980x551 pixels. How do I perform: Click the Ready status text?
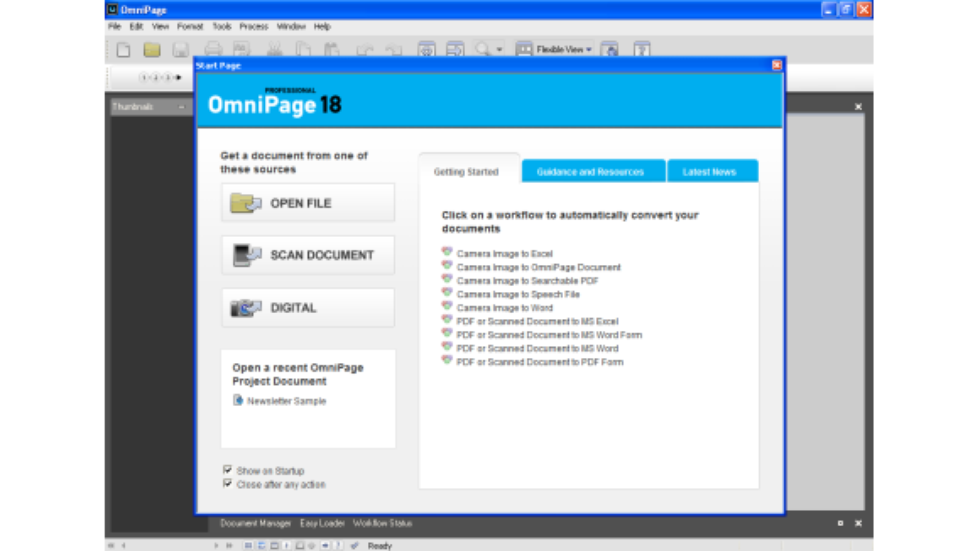coord(380,546)
